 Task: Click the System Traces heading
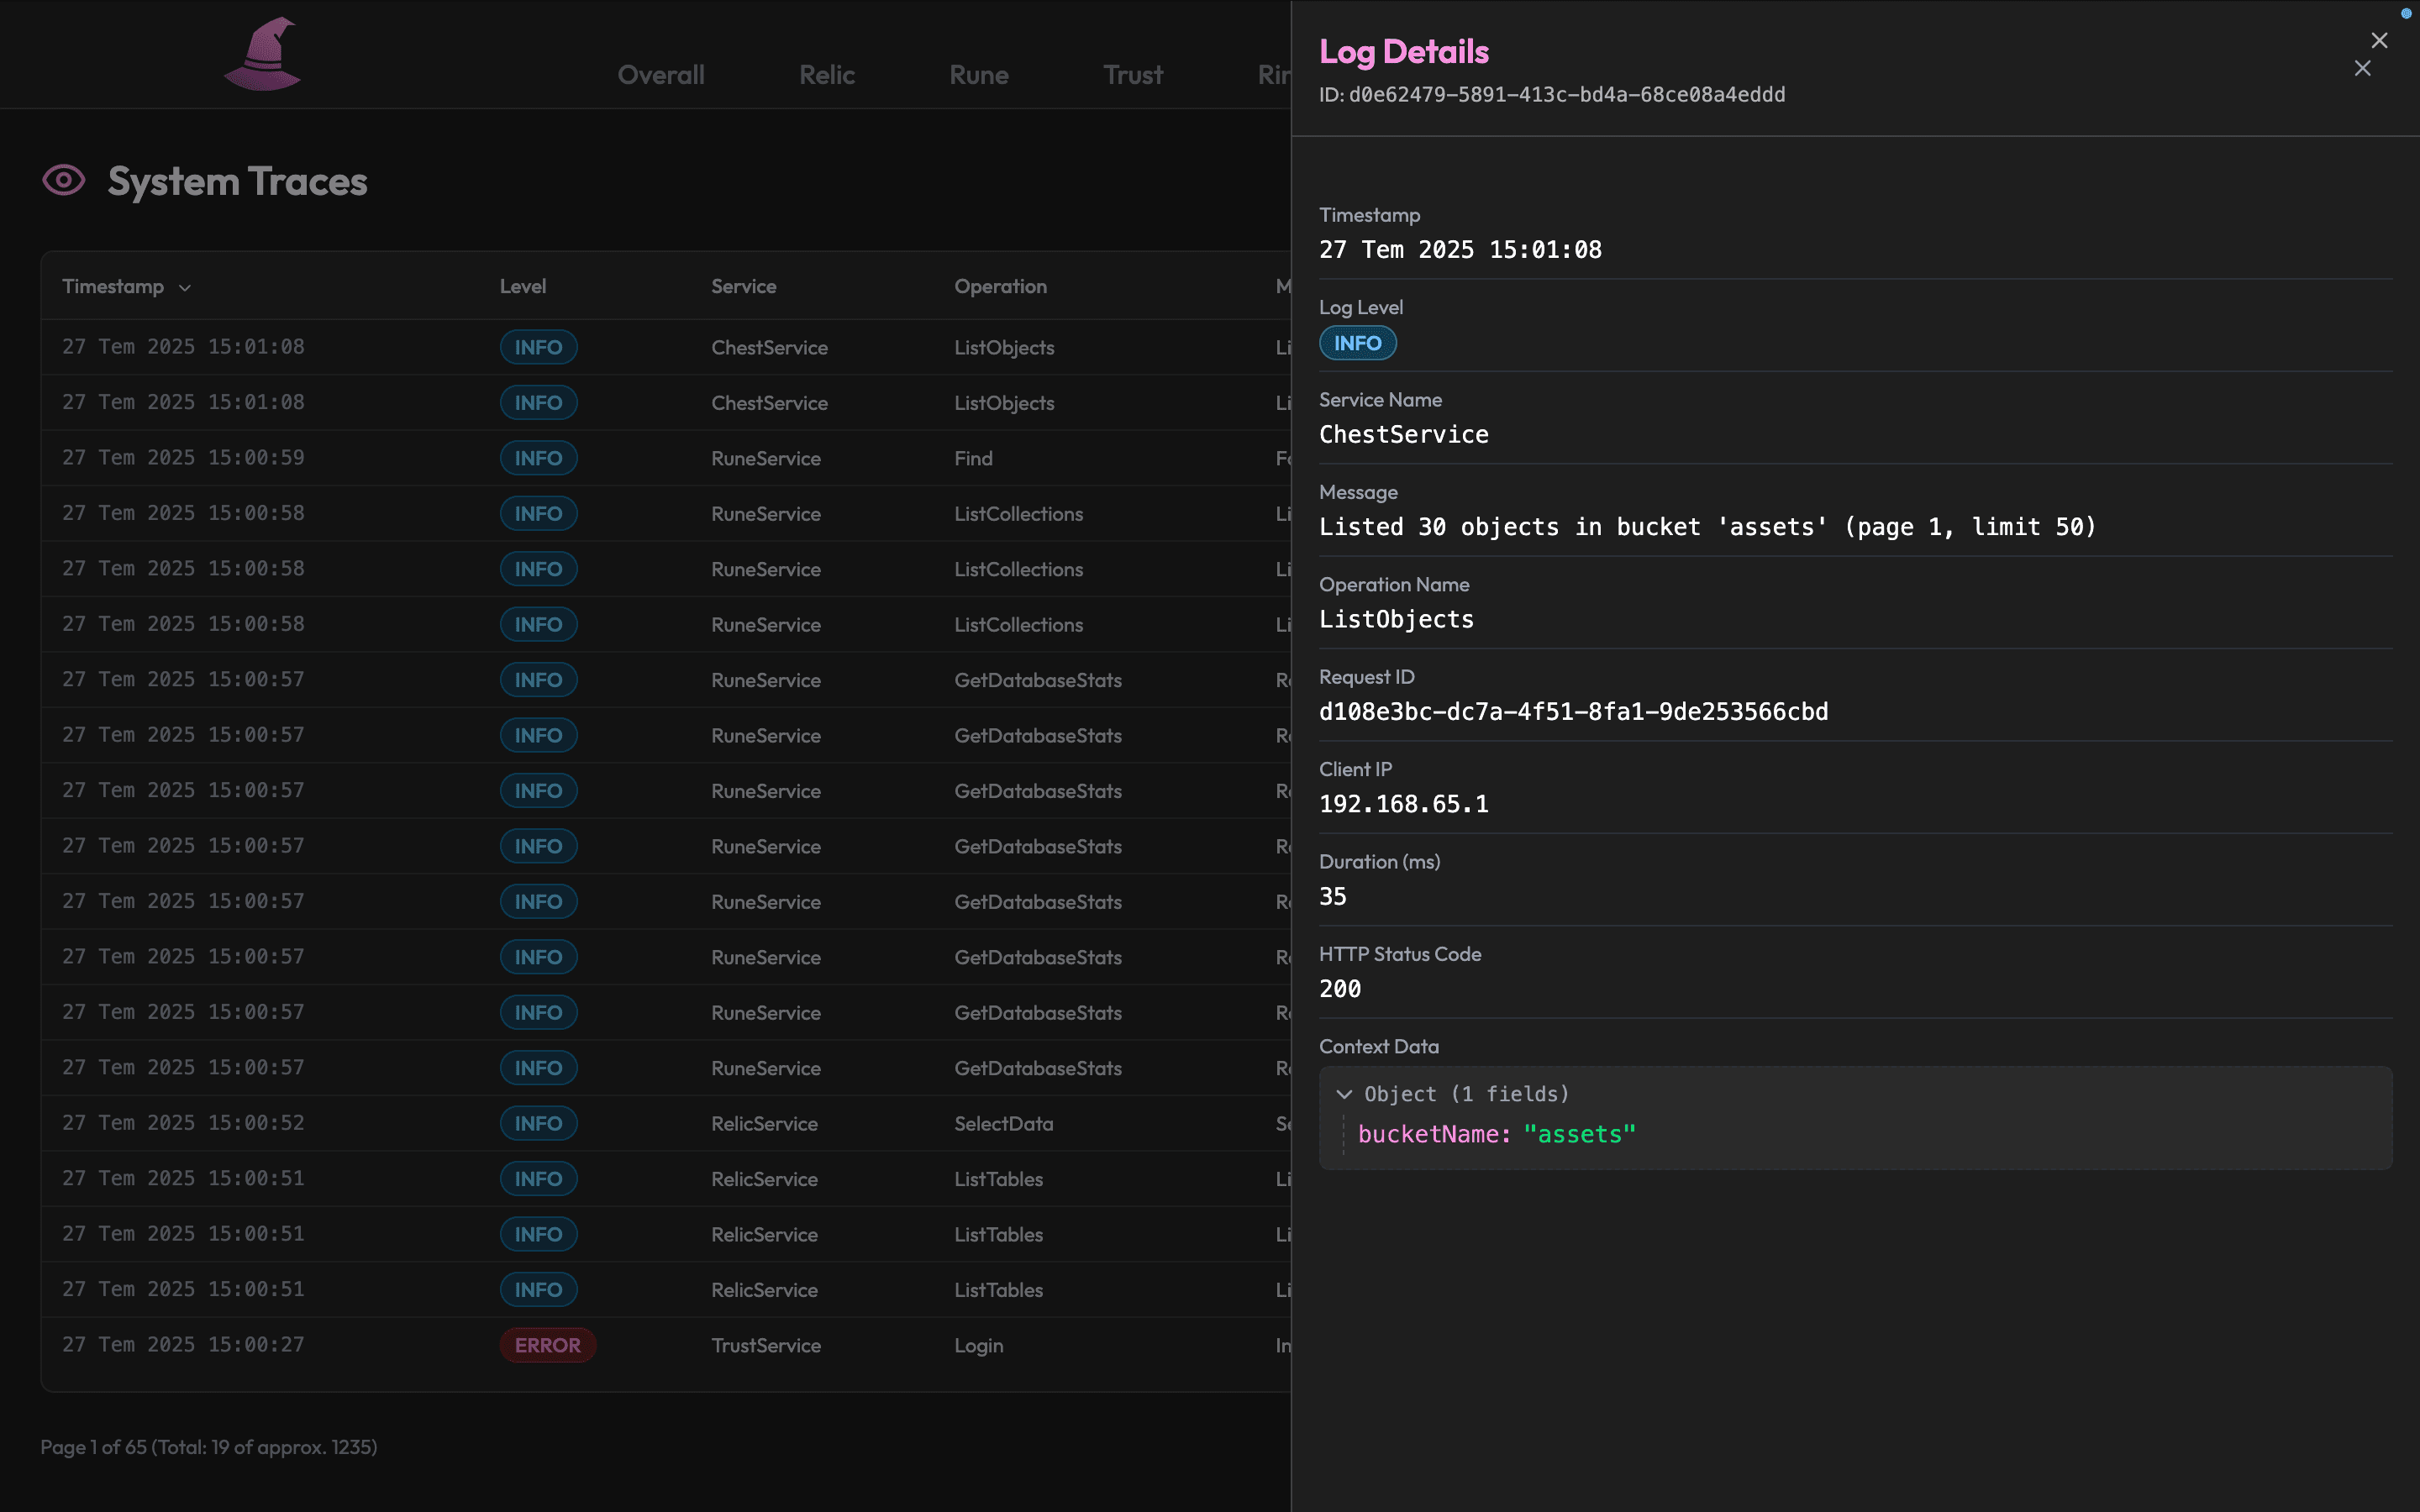pyautogui.click(x=237, y=181)
